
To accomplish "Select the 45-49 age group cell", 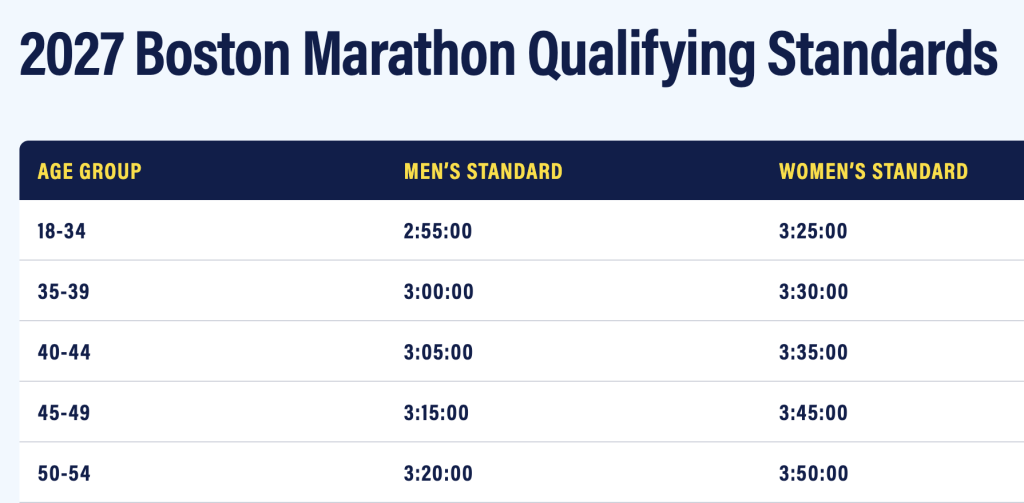I will click(64, 412).
